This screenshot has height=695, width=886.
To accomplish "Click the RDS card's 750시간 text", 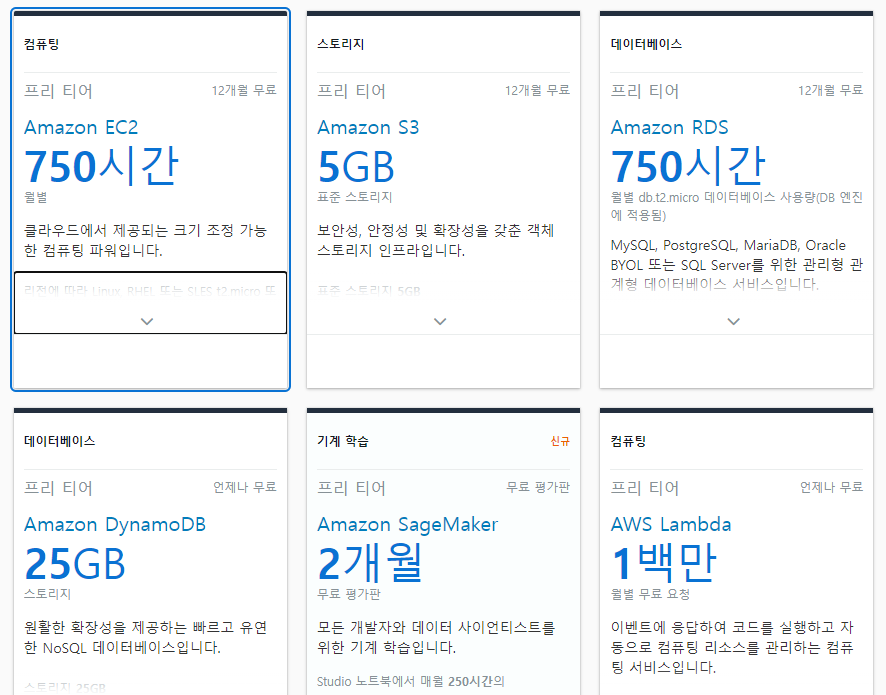I will [x=688, y=166].
